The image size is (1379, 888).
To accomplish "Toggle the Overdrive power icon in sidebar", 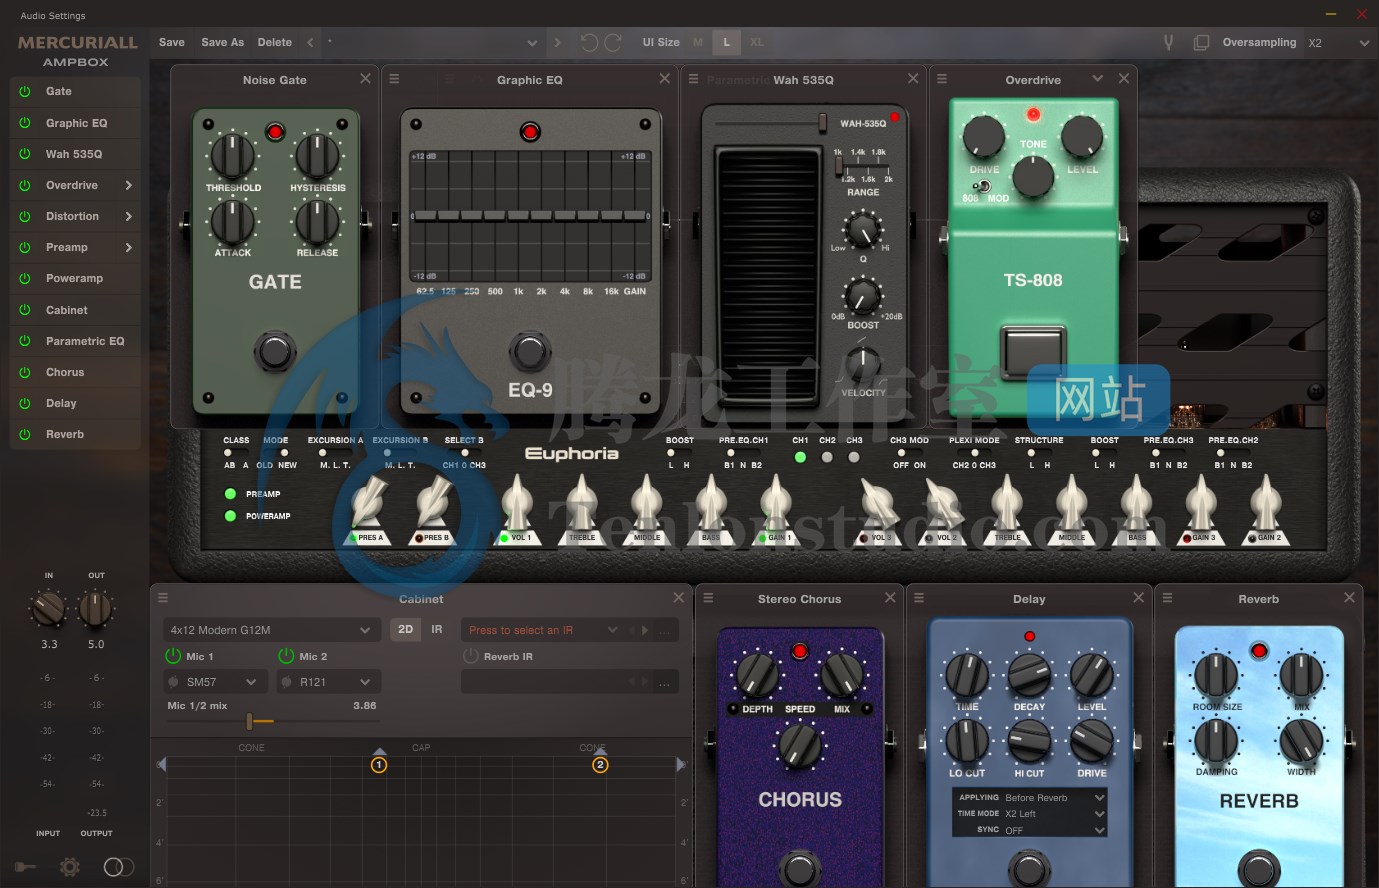I will tap(25, 185).
